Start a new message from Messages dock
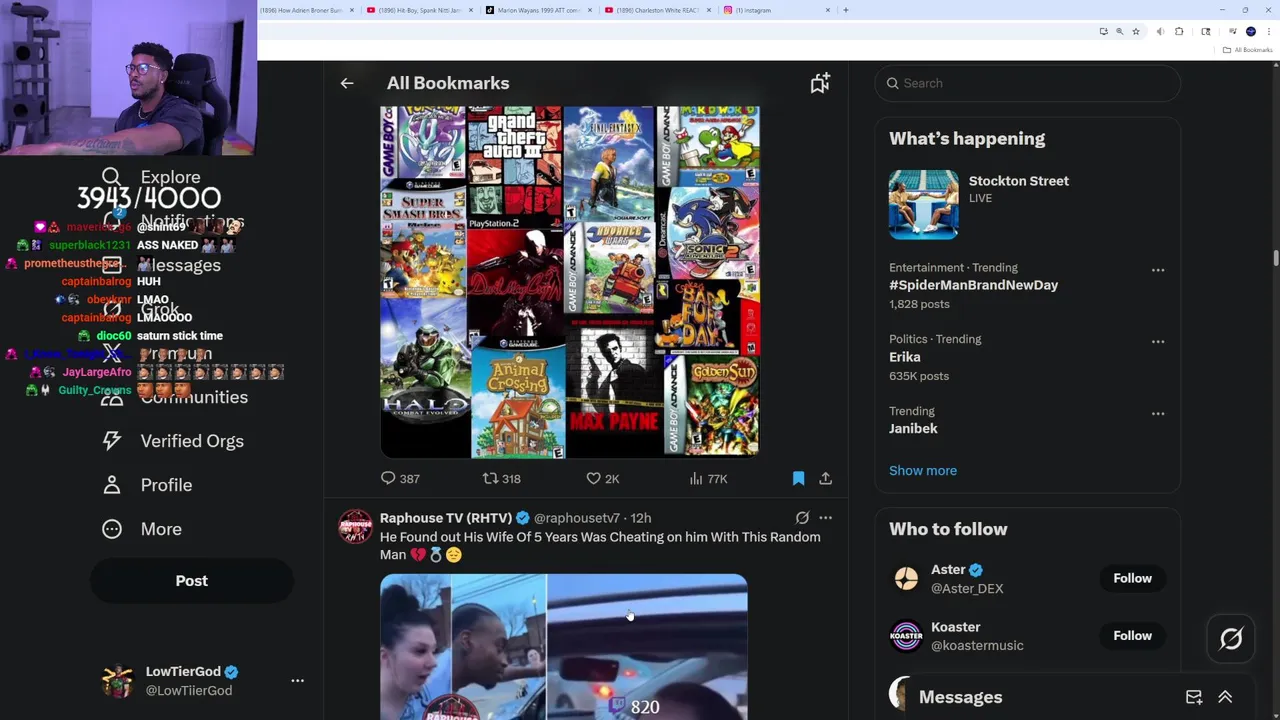 [x=1194, y=697]
